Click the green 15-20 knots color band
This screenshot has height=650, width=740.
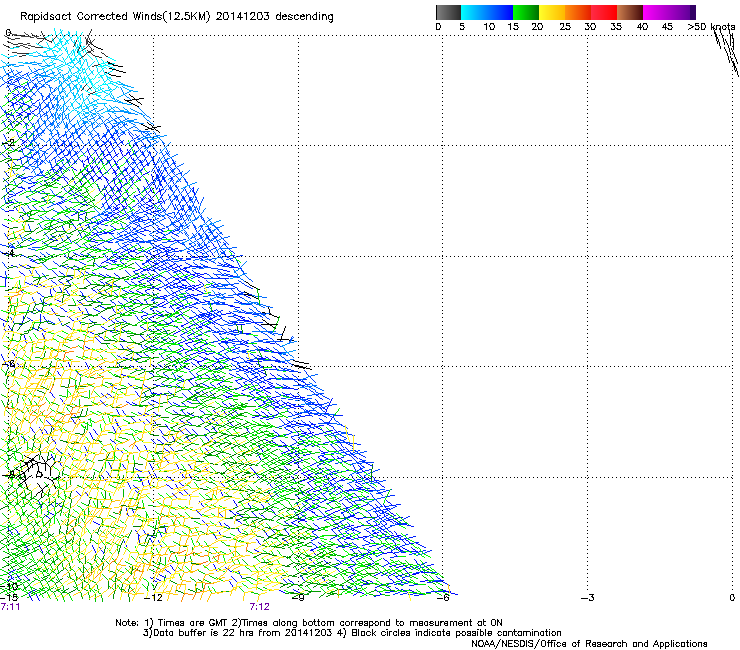pos(526,12)
